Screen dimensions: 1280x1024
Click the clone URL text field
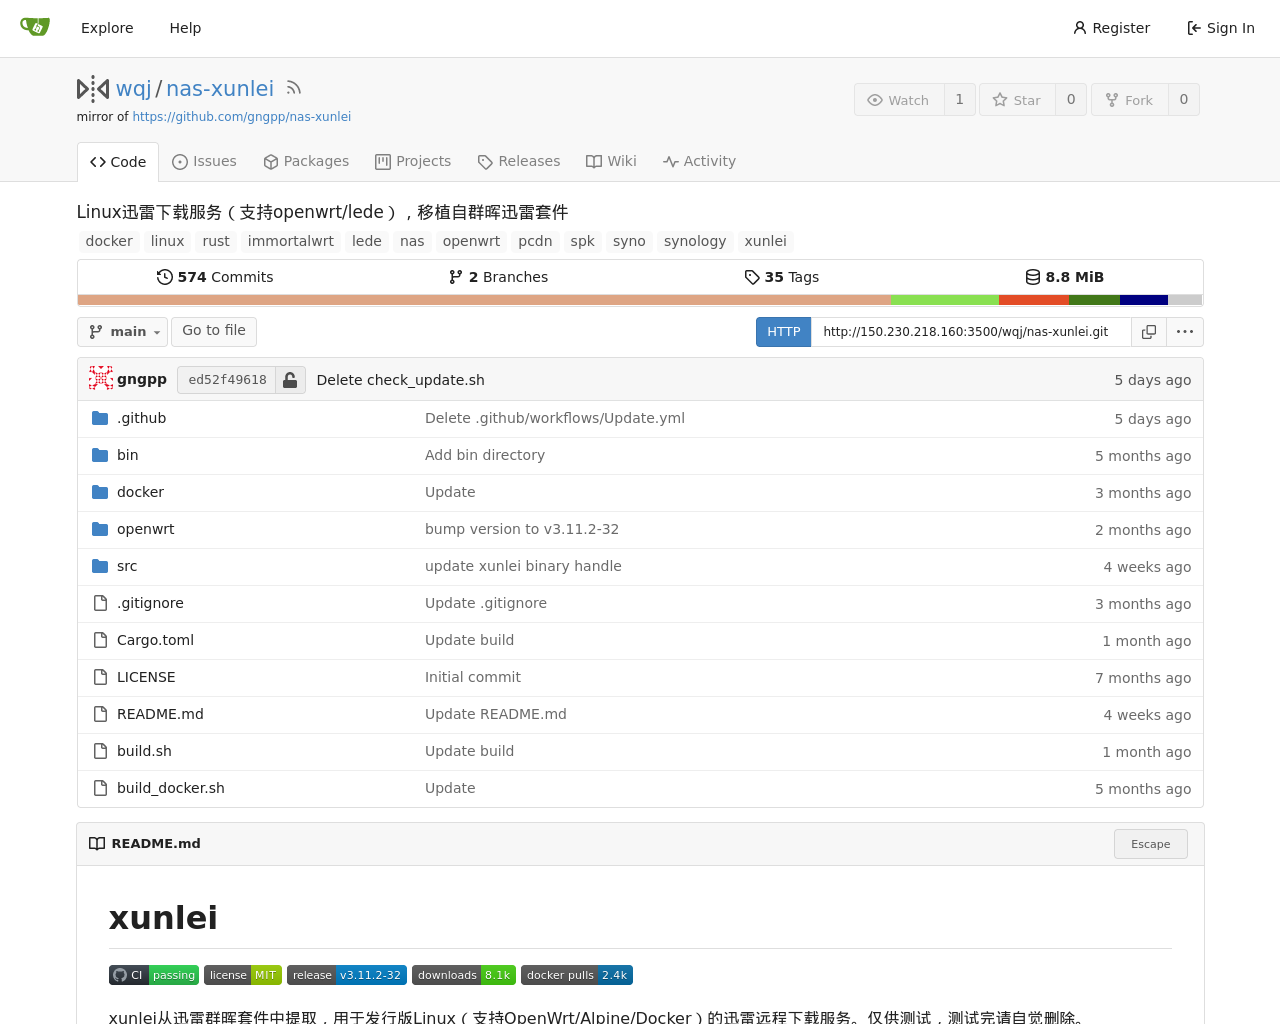coord(969,332)
